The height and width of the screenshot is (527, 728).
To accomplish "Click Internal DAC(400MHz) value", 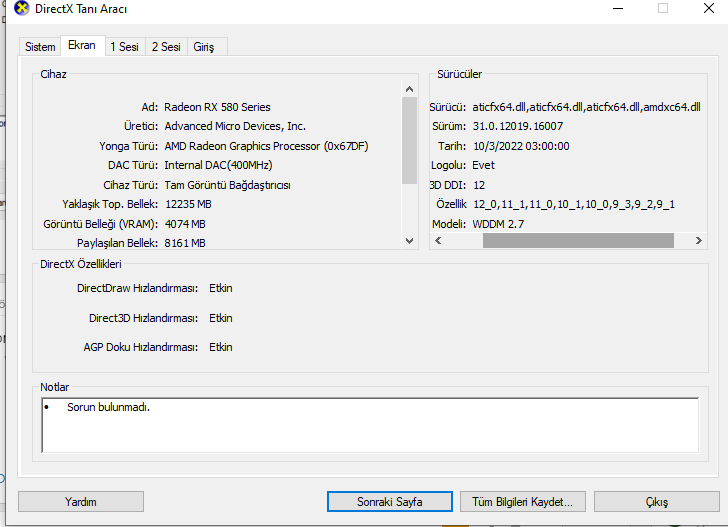I will 218,165.
